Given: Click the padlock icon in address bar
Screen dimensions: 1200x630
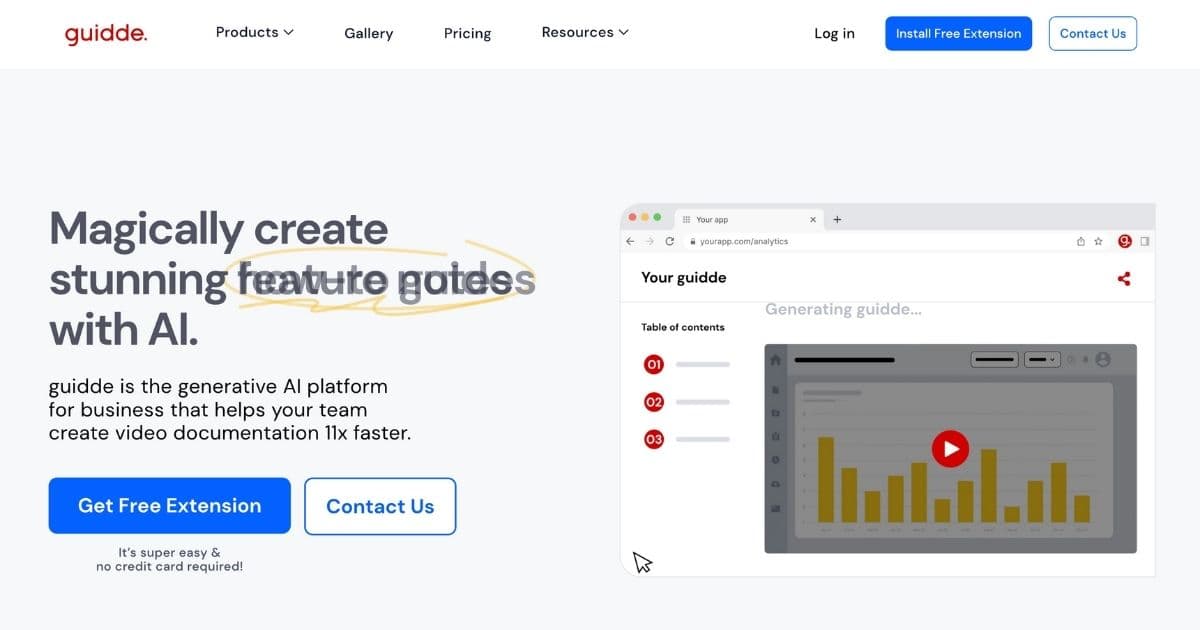Looking at the screenshot, I should pyautogui.click(x=691, y=241).
